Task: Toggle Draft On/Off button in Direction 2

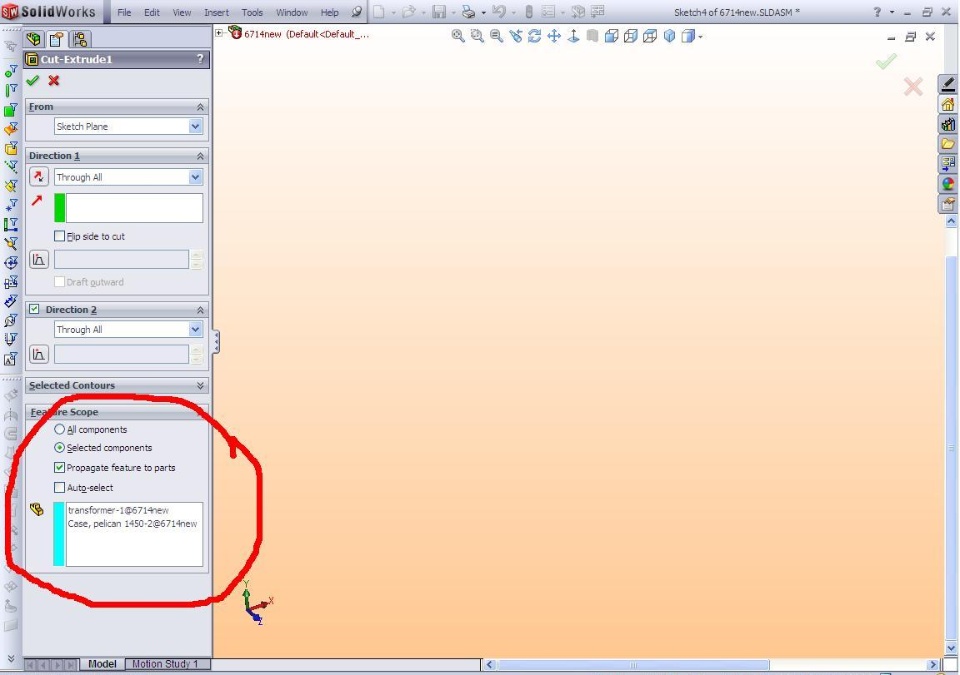Action: click(x=39, y=354)
